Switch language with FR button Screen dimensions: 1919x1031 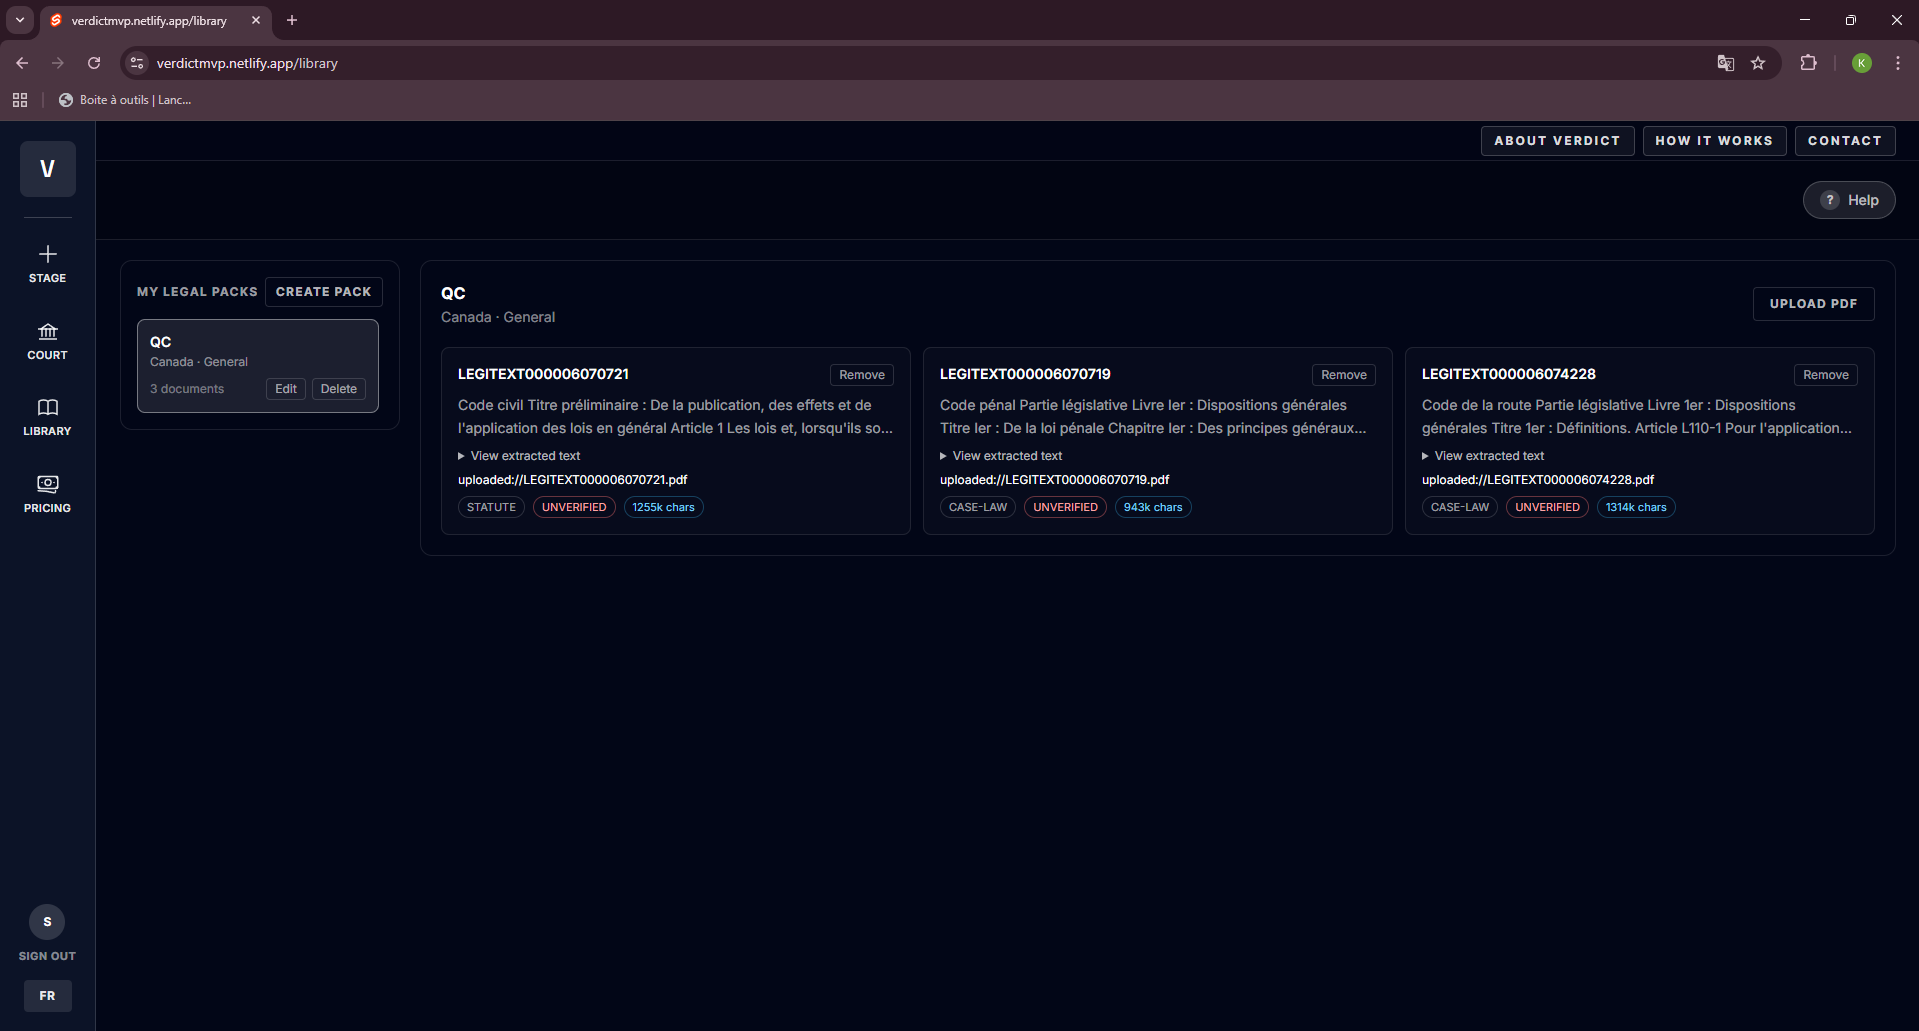(x=47, y=996)
